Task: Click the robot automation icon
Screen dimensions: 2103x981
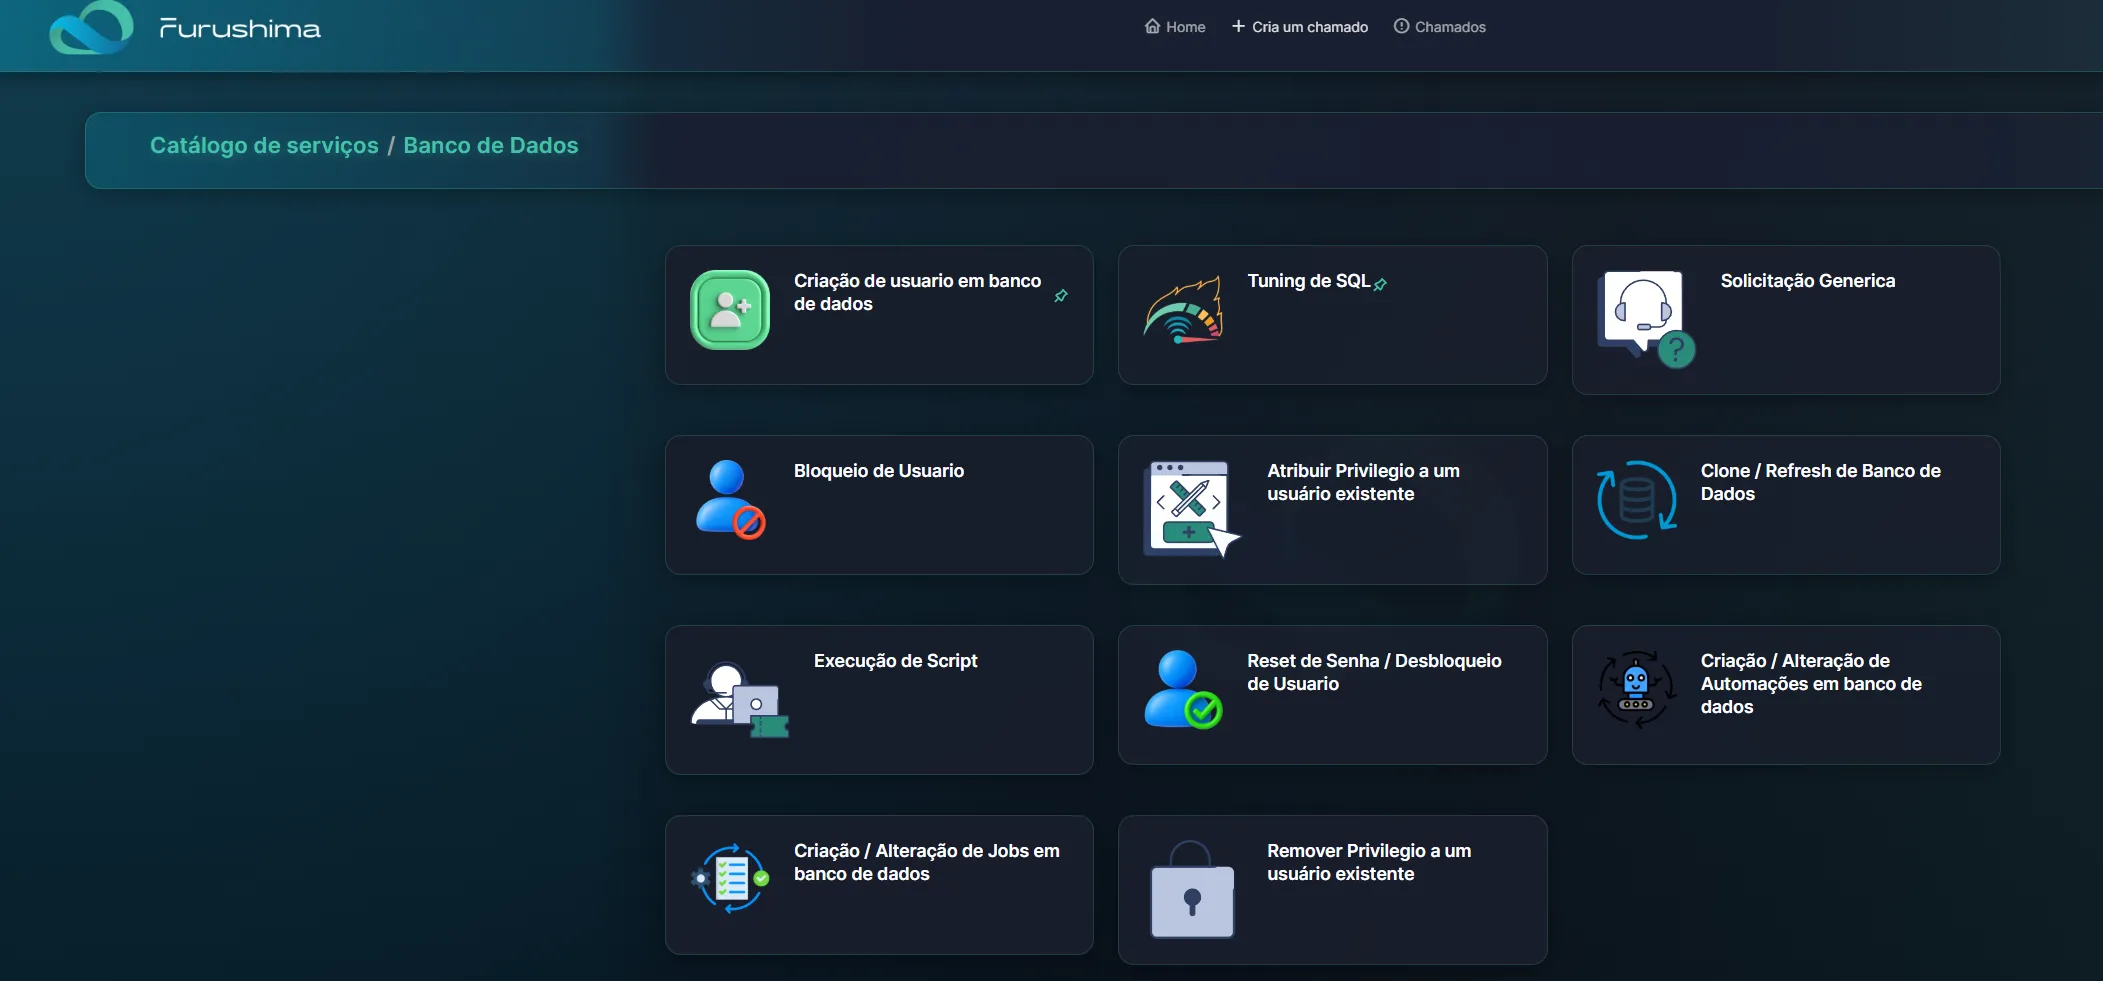Action: click(1637, 690)
